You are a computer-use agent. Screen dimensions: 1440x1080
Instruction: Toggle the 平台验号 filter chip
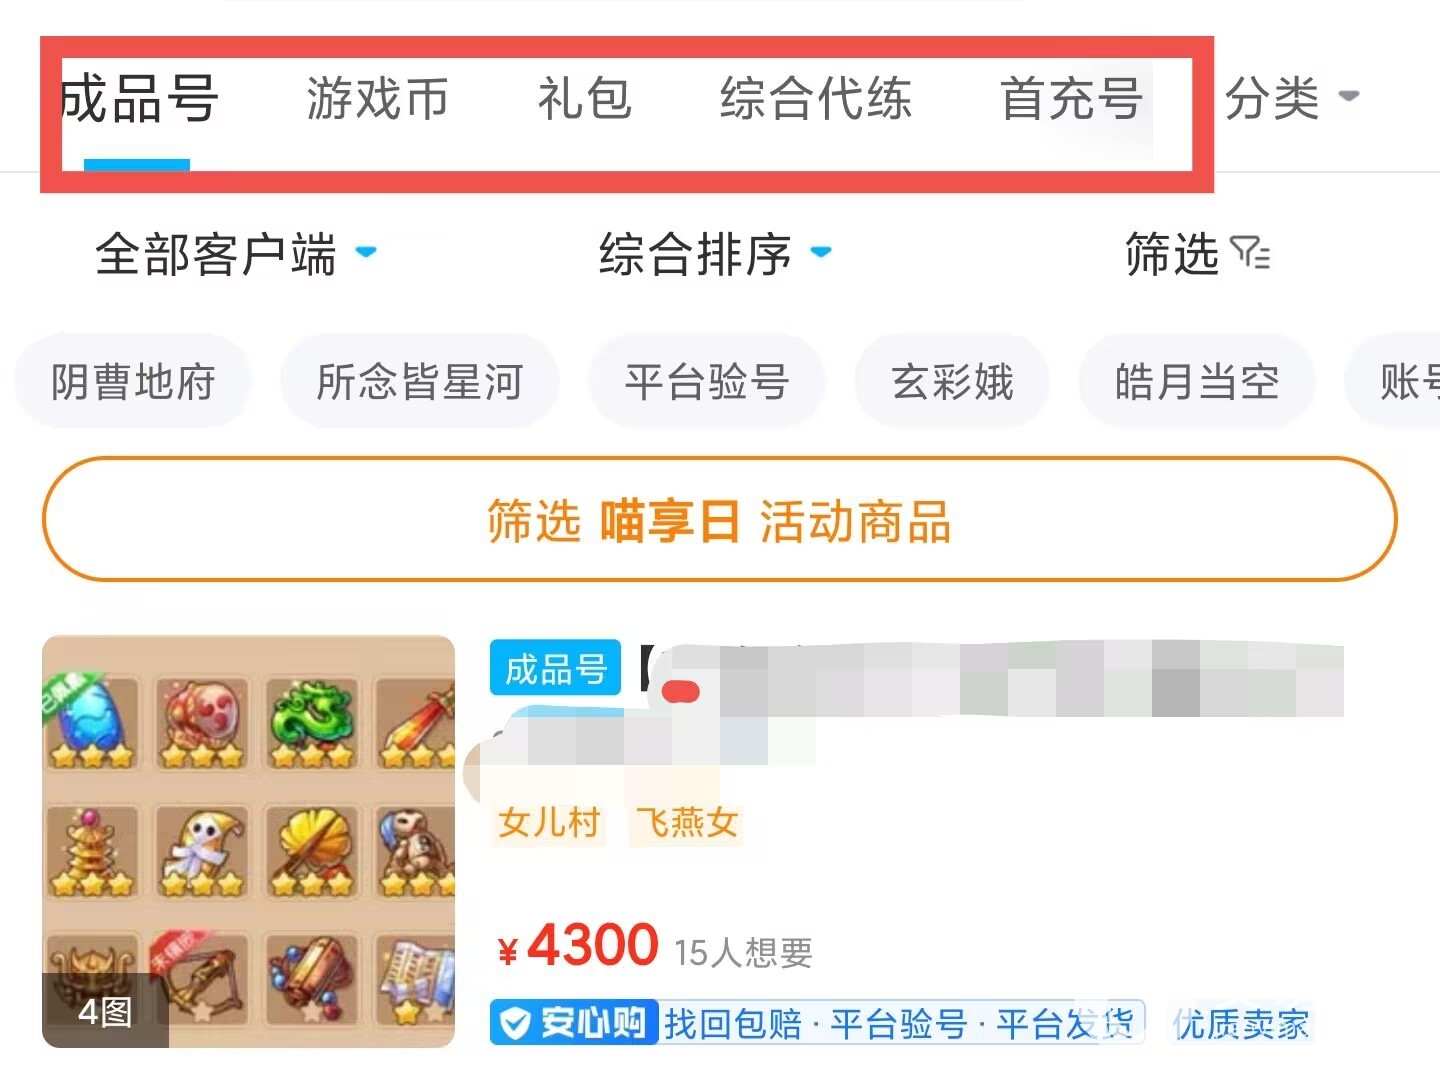(x=707, y=382)
